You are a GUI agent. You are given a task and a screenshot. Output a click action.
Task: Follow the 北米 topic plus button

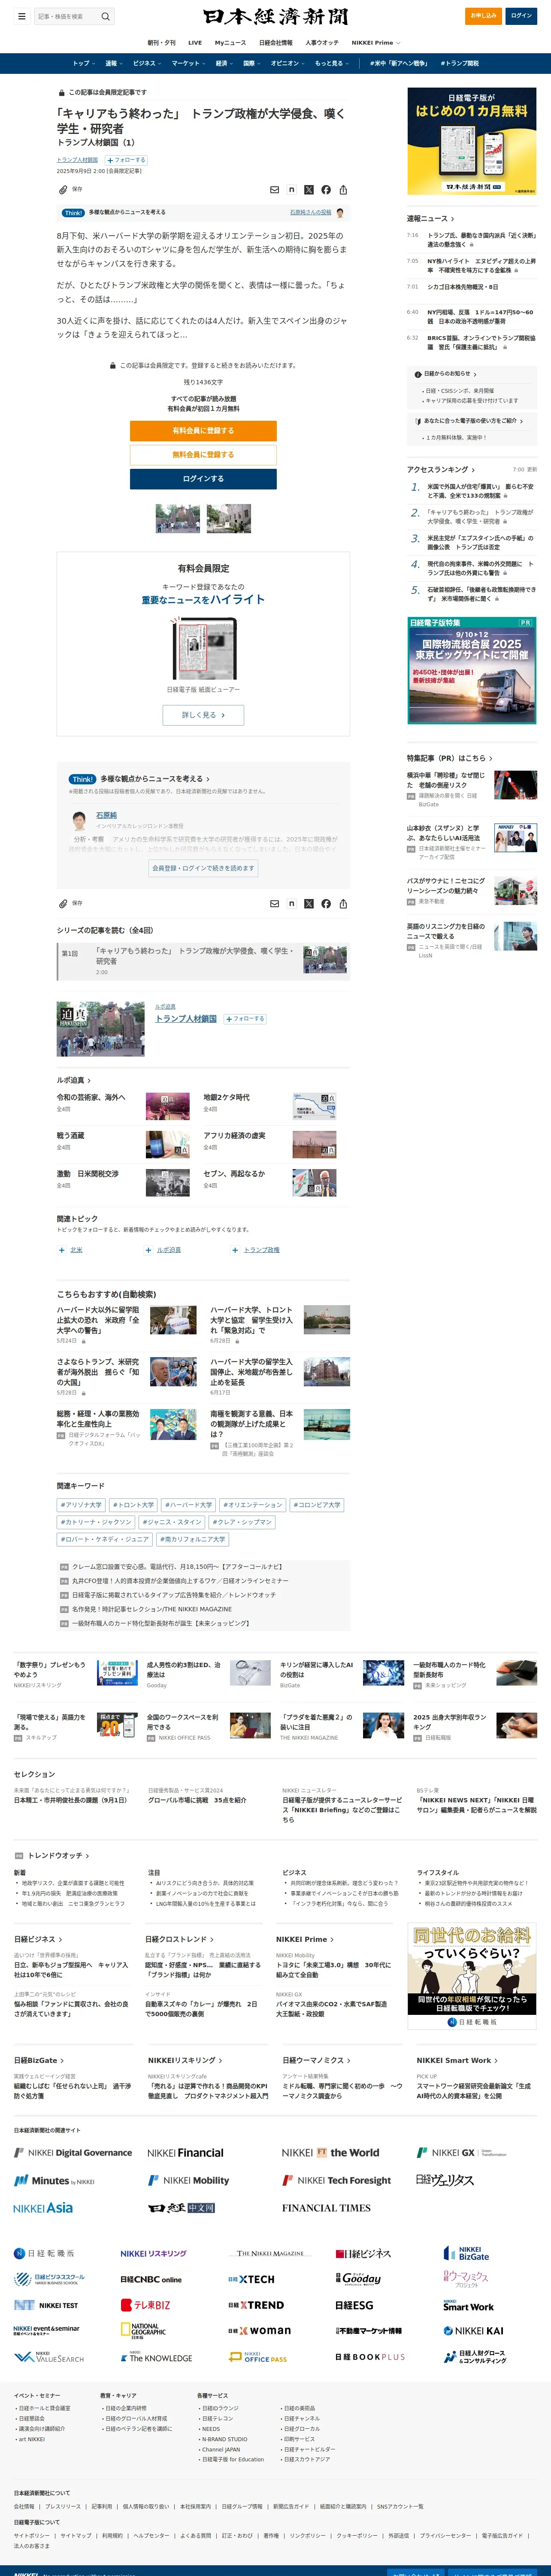(61, 1250)
